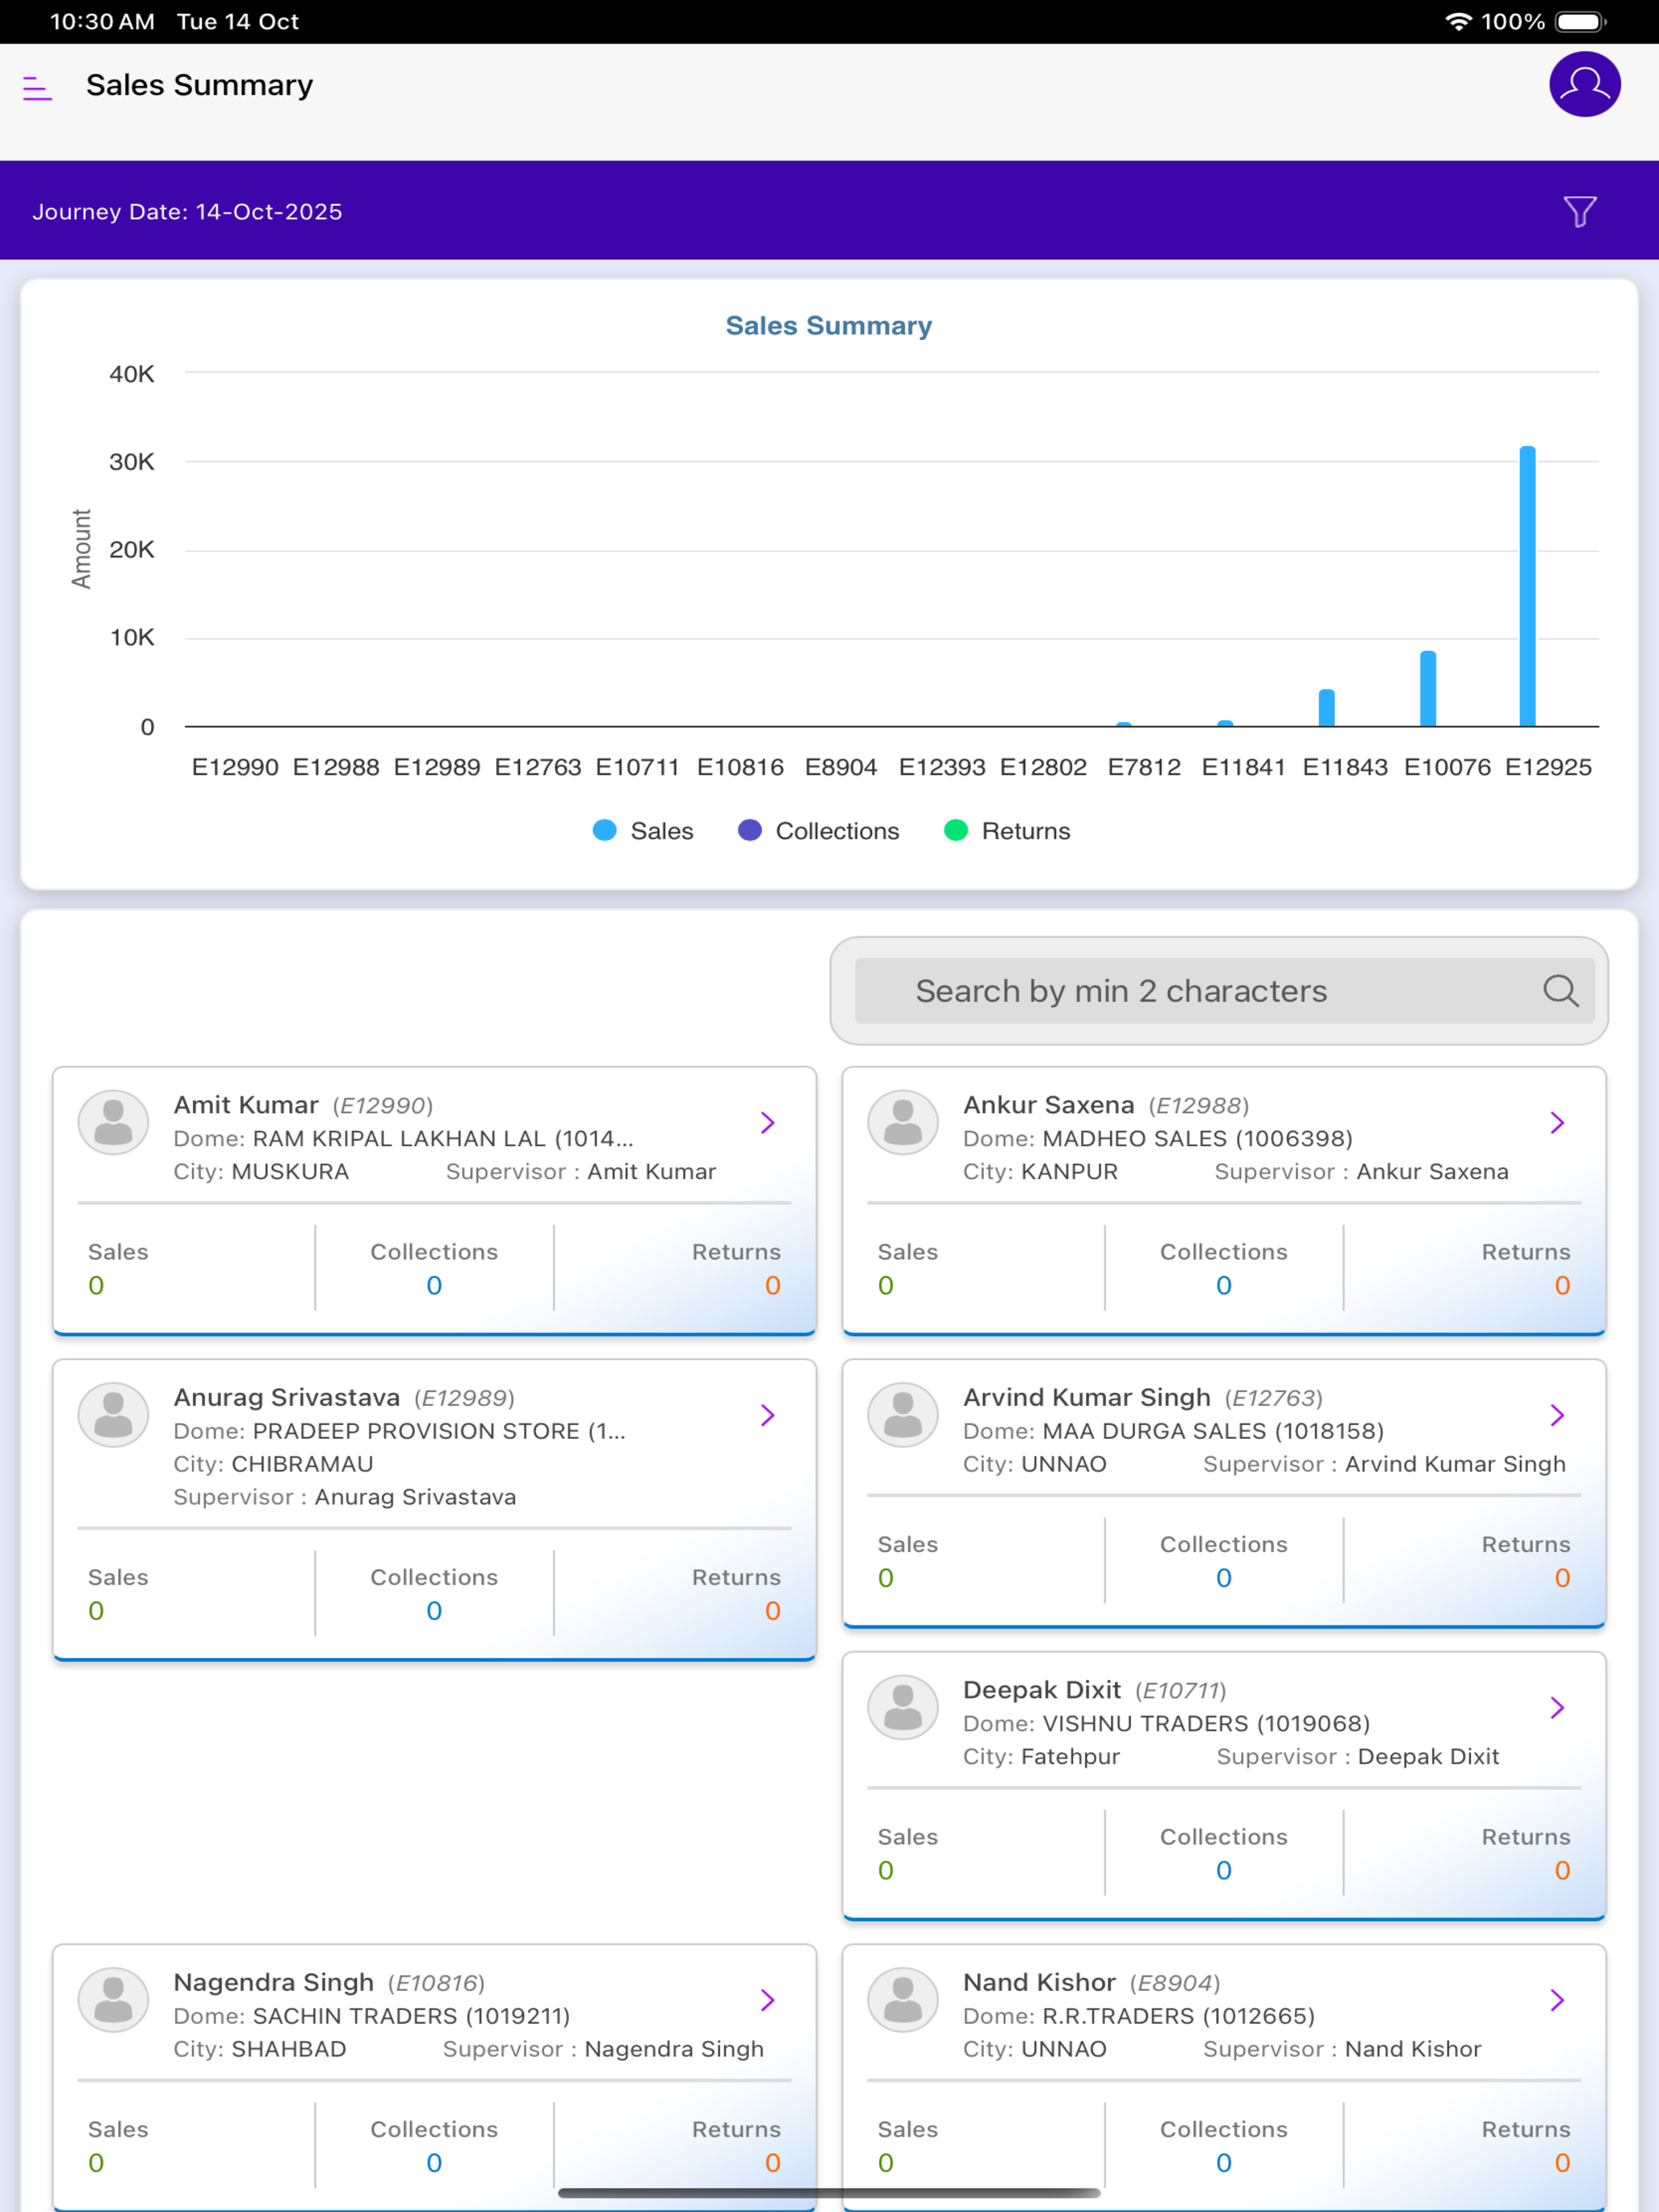Open the hamburger navigation menu
Screen dimensions: 1659x2212
point(37,88)
